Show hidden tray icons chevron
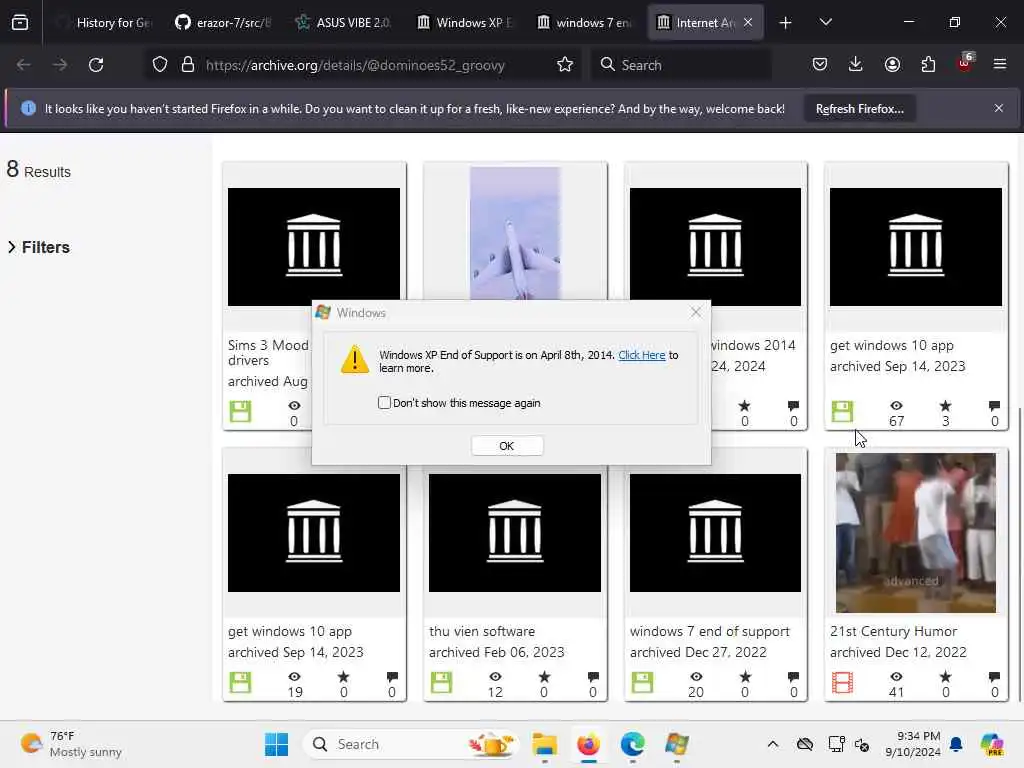This screenshot has width=1024, height=768. coord(773,744)
